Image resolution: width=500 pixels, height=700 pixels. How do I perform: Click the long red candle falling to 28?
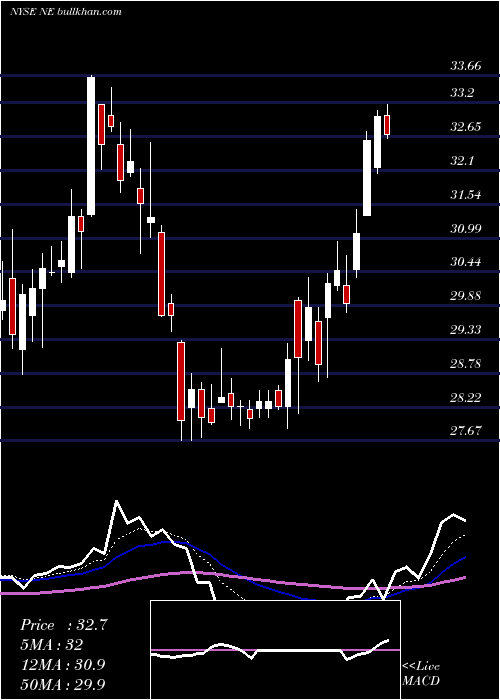click(x=181, y=381)
